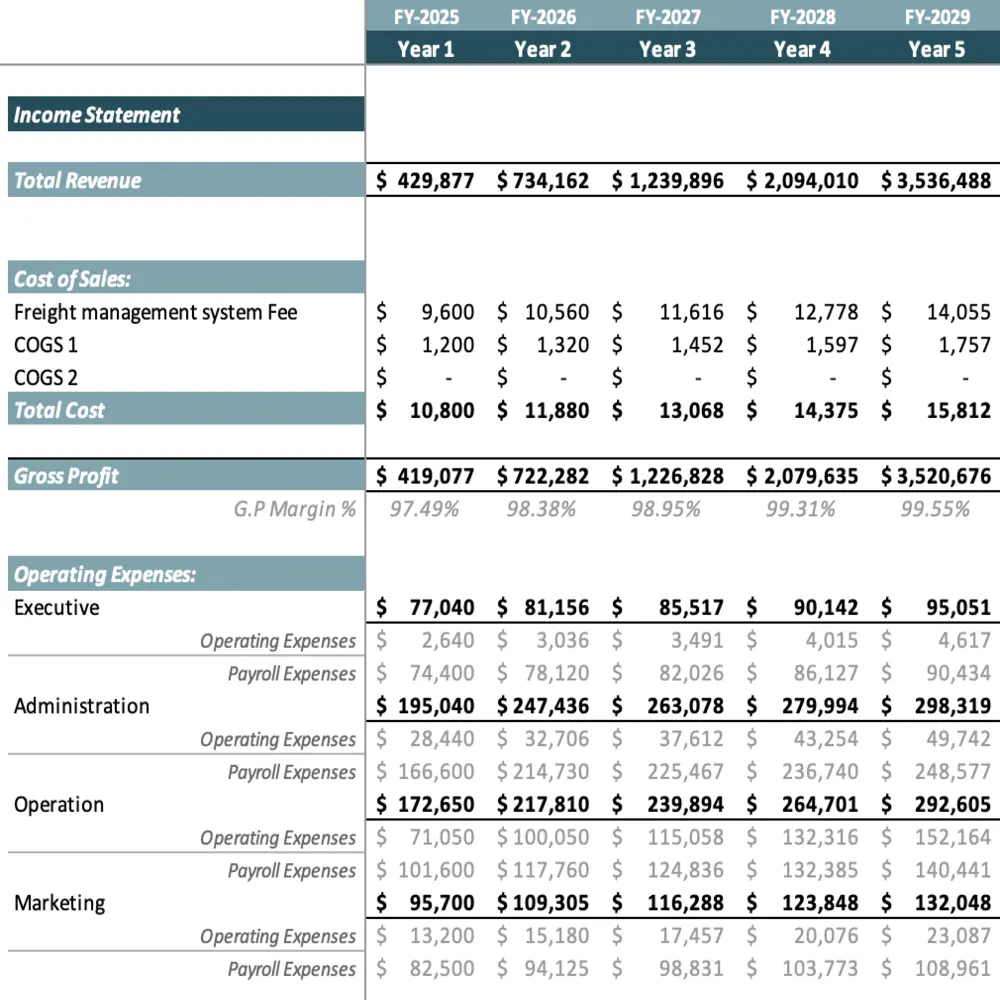
Task: Click Total Cost value 14,375
Action: (826, 411)
